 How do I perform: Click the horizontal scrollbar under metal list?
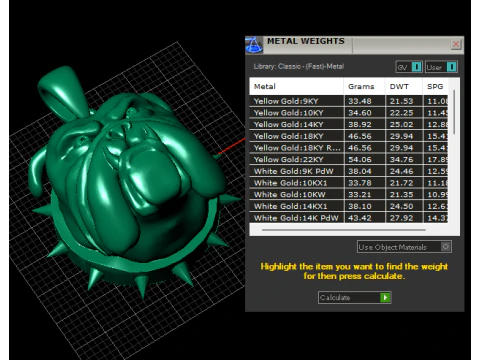[x=344, y=230]
